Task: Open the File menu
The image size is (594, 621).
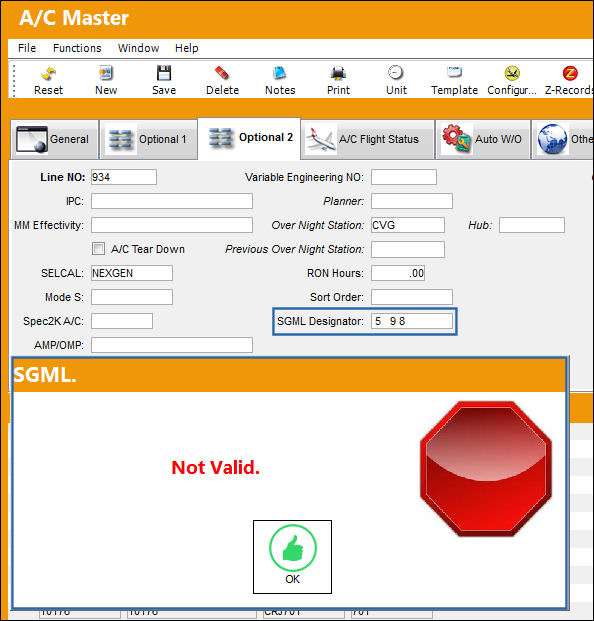Action: (x=27, y=48)
